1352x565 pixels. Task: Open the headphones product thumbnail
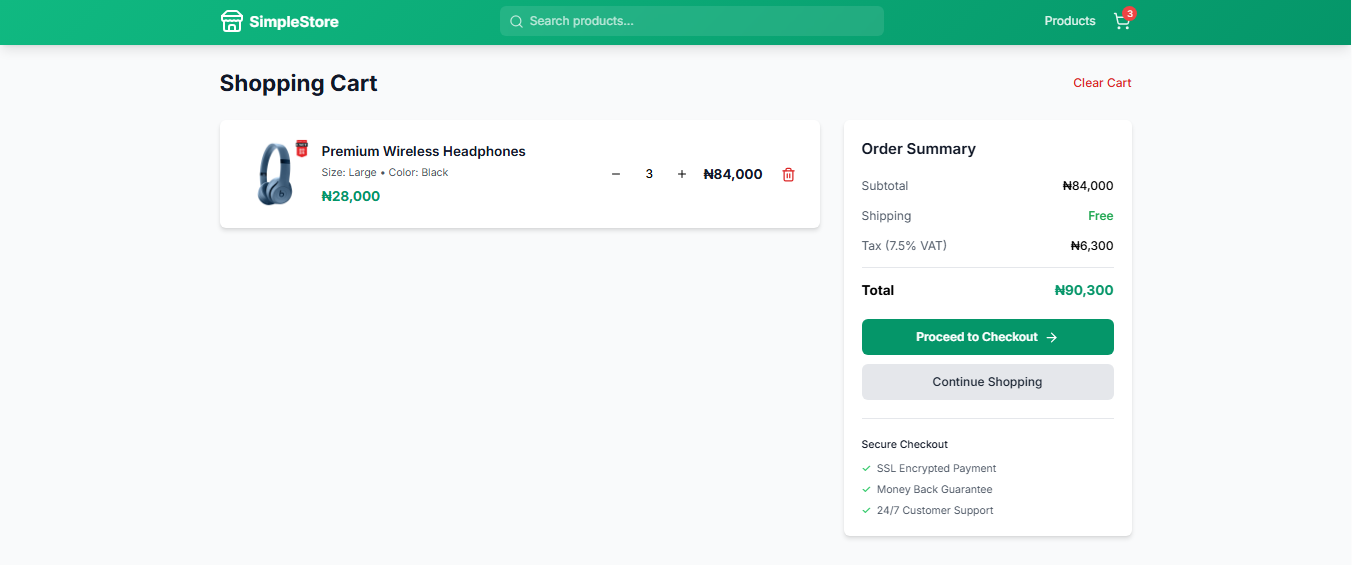[275, 175]
